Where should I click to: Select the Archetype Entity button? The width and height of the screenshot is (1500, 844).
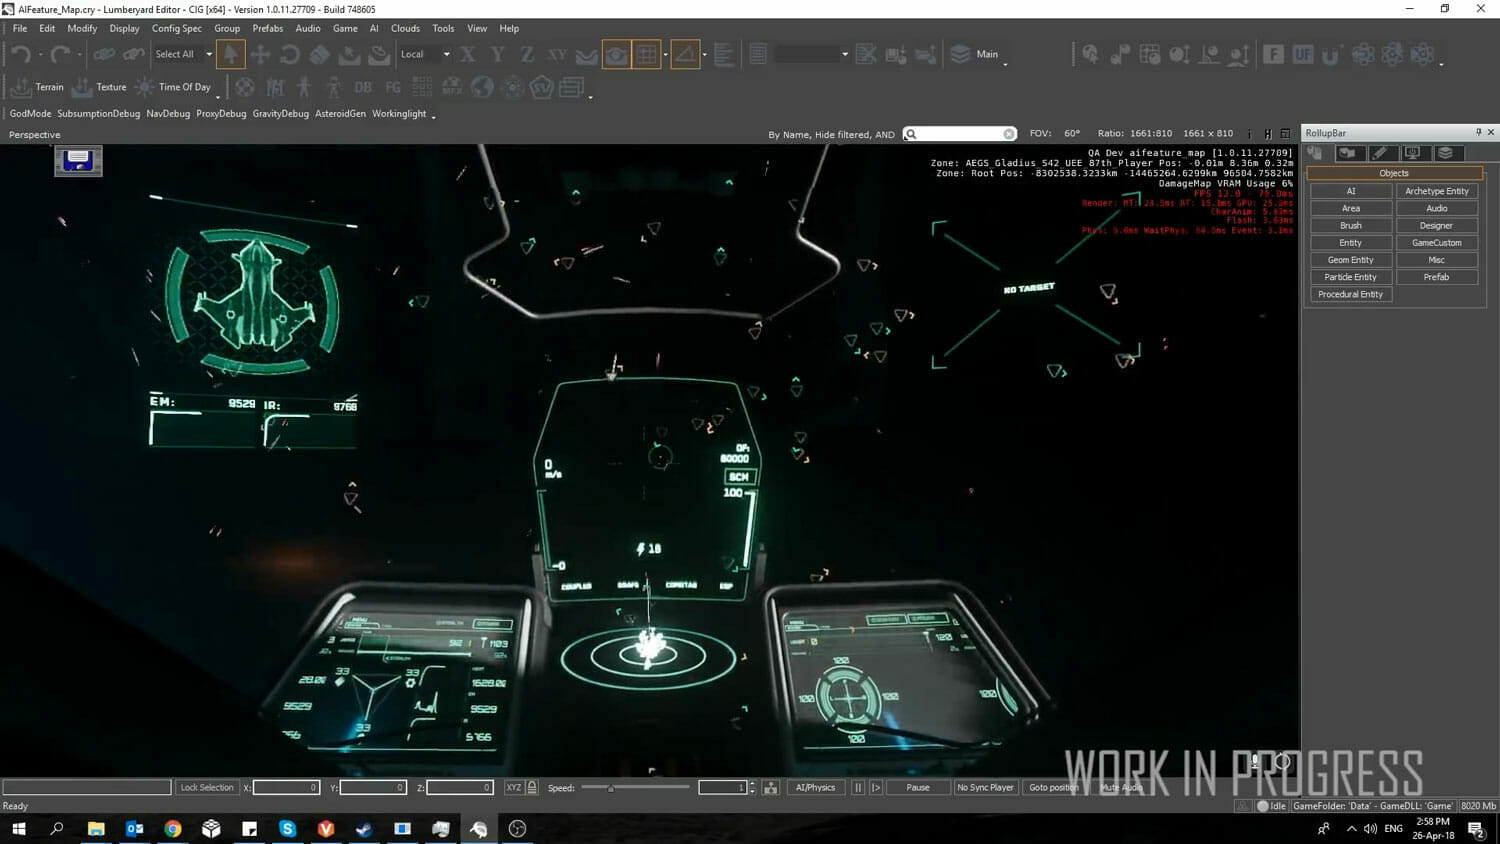pyautogui.click(x=1437, y=191)
